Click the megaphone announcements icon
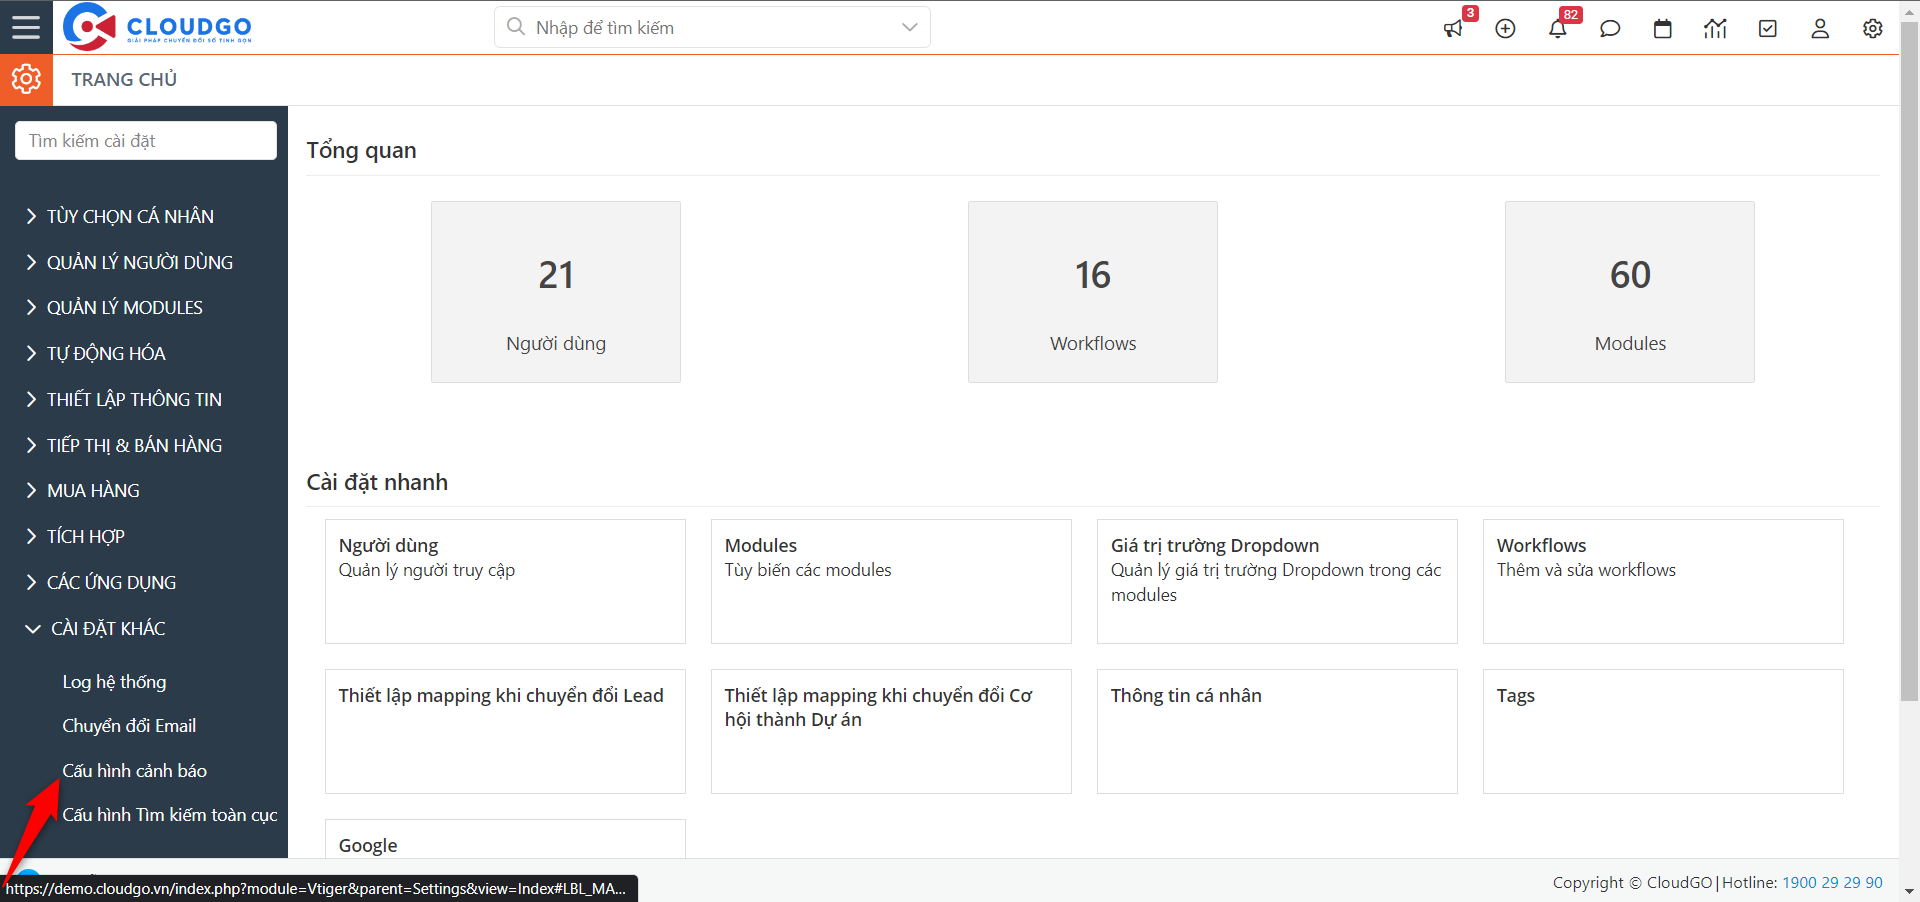Viewport: 1920px width, 902px height. pos(1453,29)
